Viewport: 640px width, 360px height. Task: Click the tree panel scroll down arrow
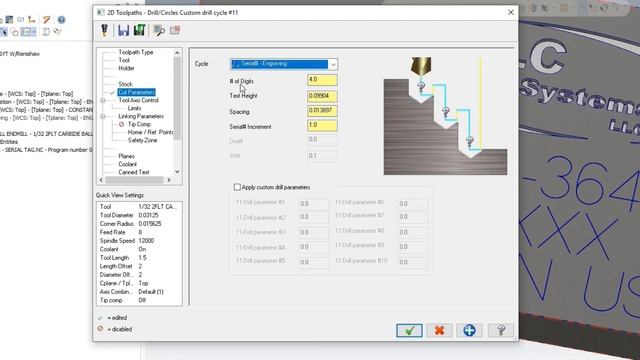177,172
